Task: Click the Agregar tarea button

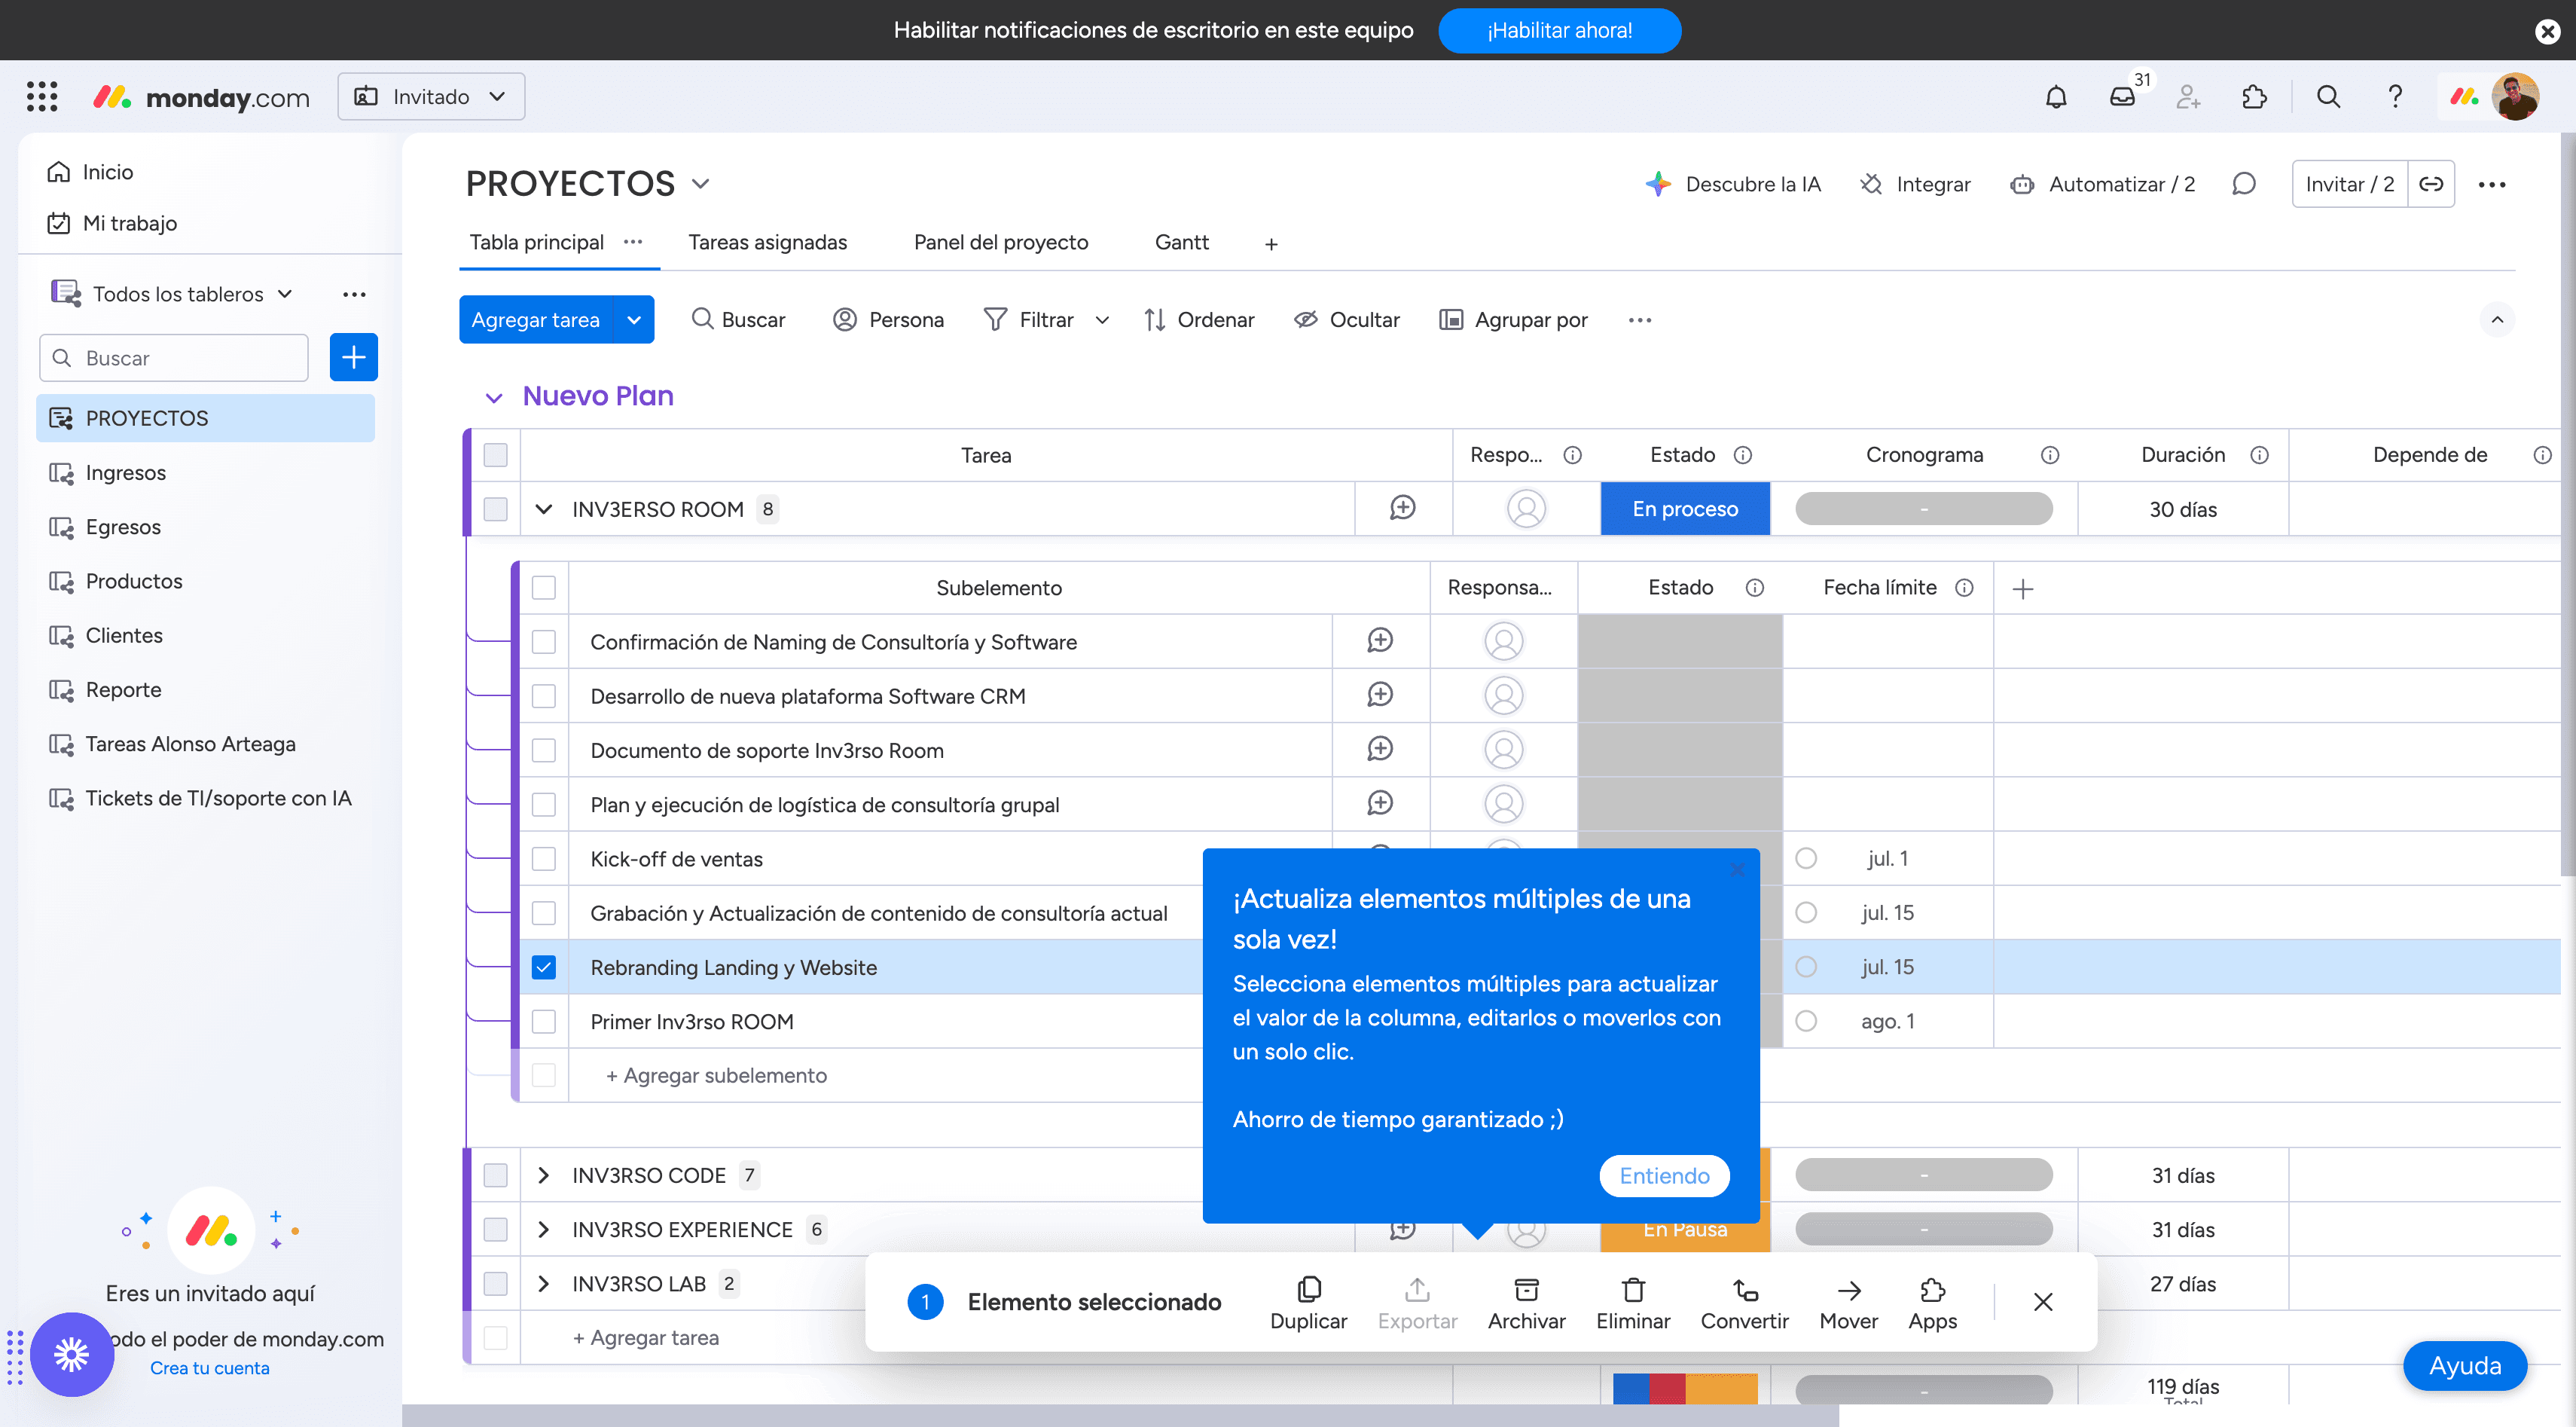Action: (x=536, y=320)
